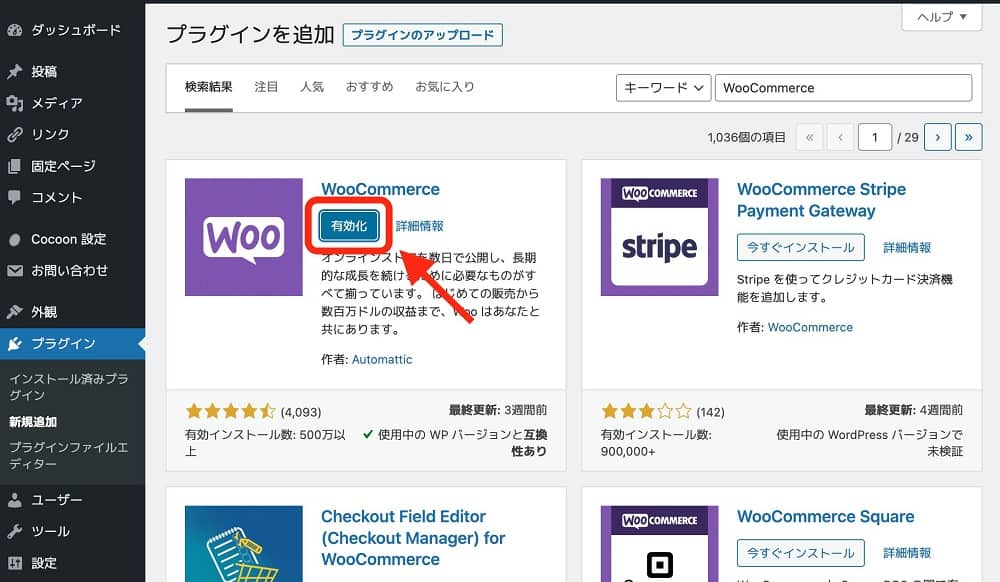Click the ユーザー menu label
Viewport: 1000px width, 582px height.
pyautogui.click(x=57, y=500)
